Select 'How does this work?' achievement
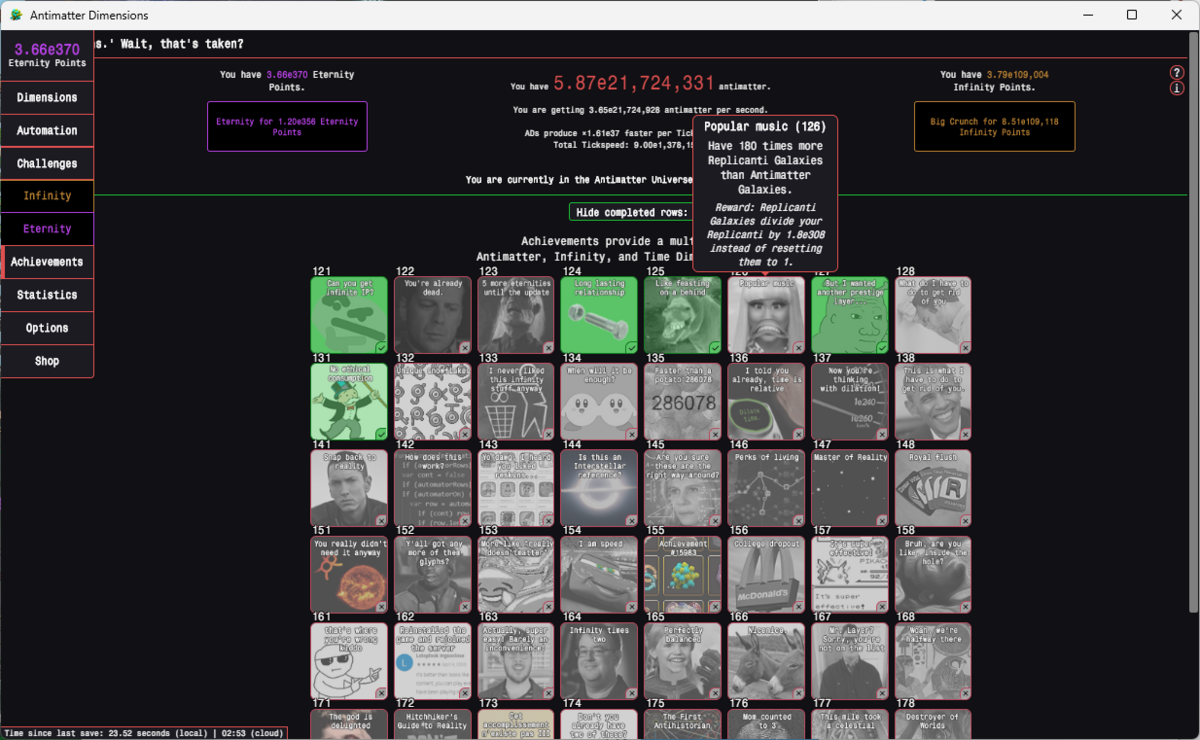 coord(432,488)
